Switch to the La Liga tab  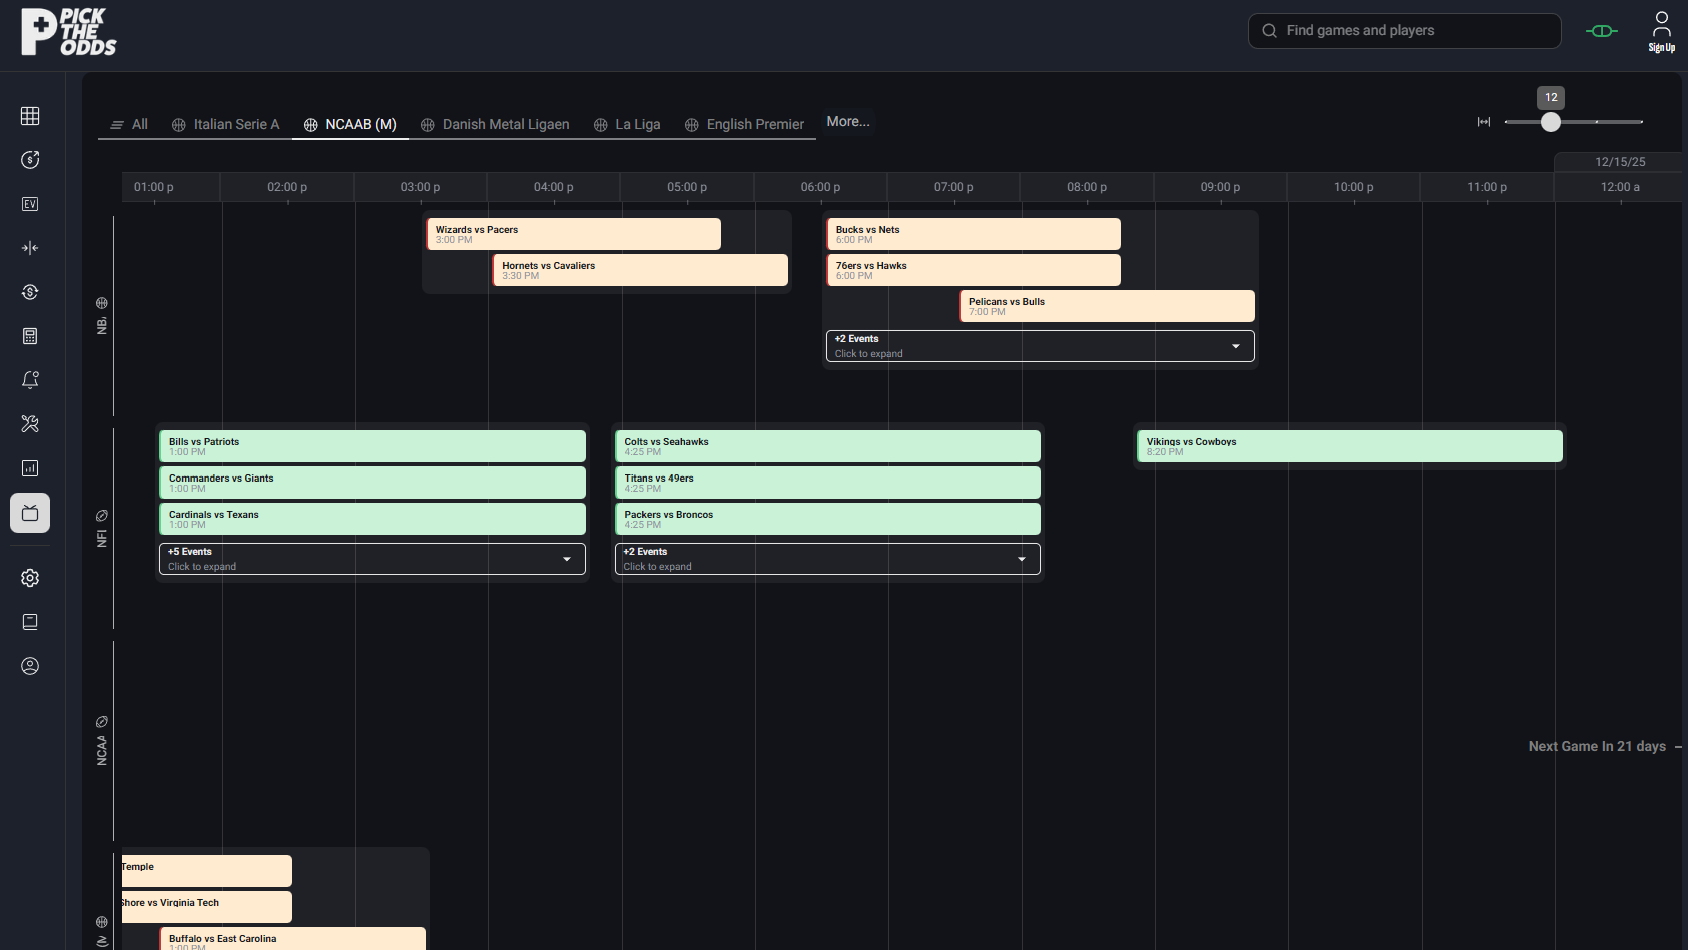coord(627,124)
